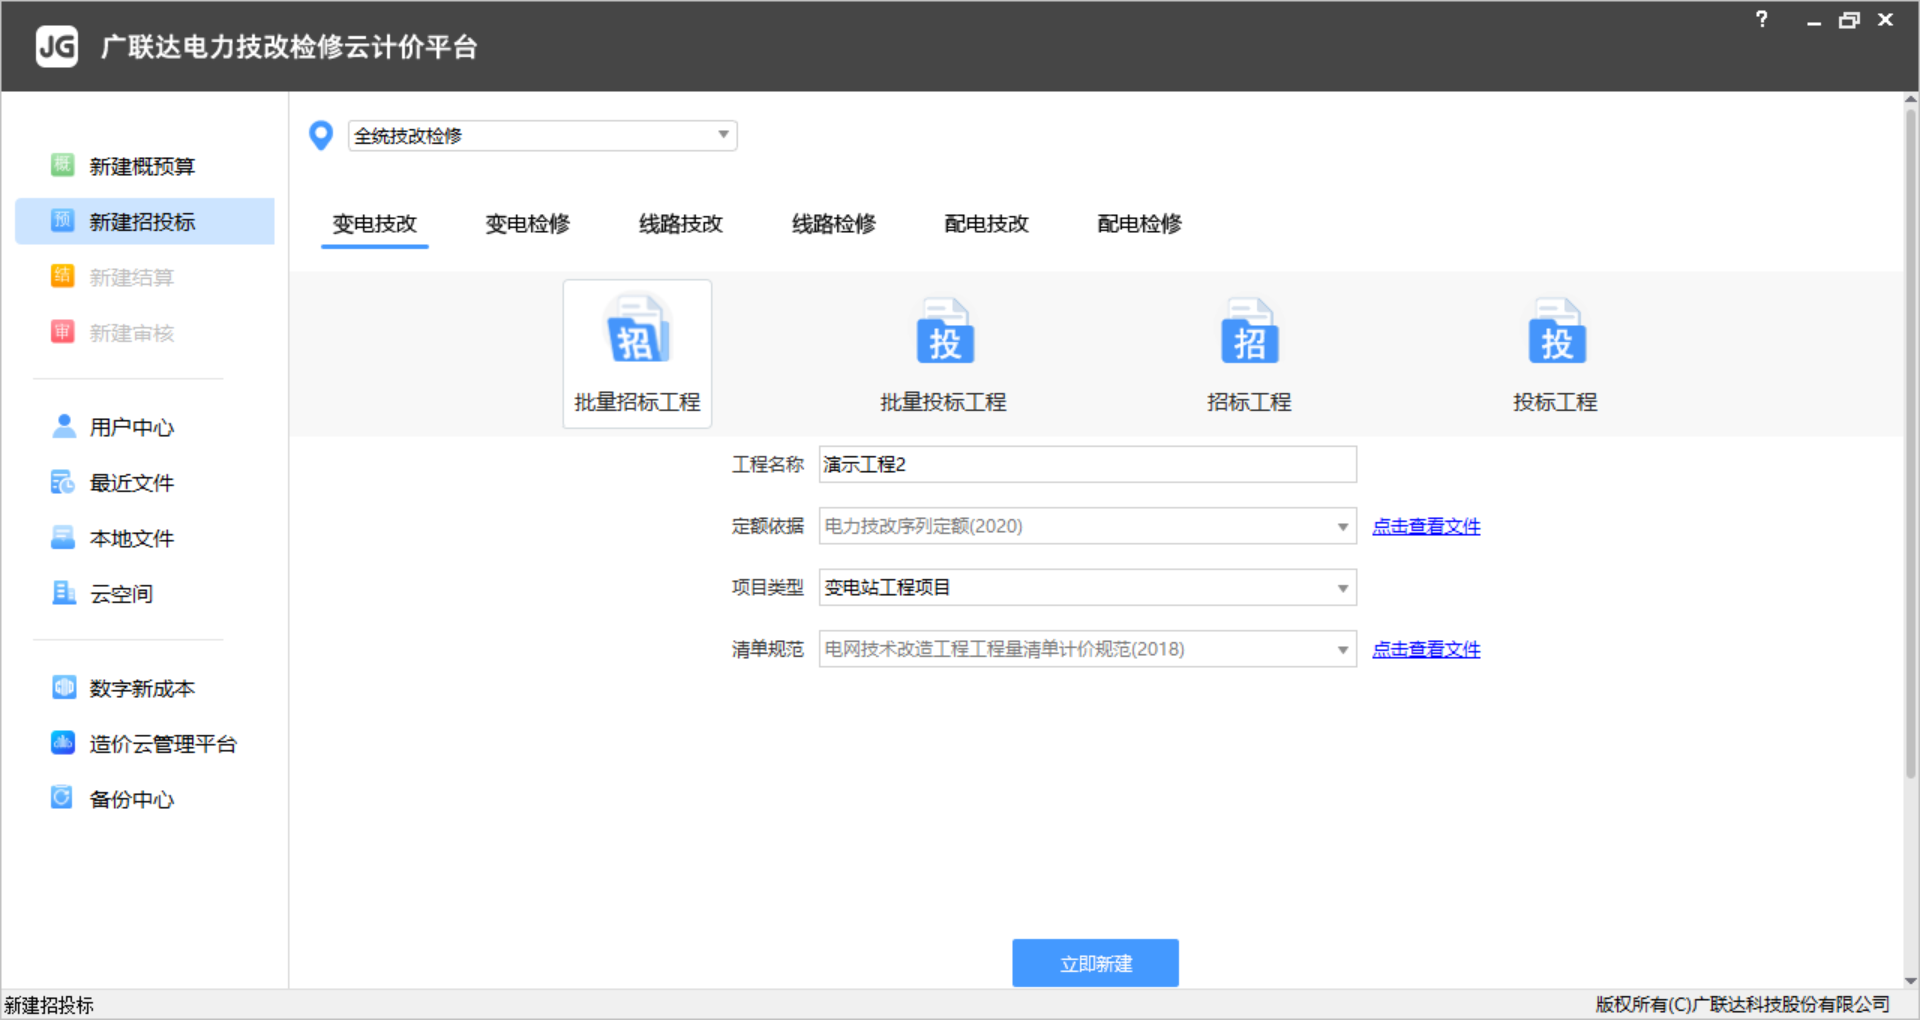Click the 新建结算 orange icon
Screen dimensions: 1920x1020
[x=63, y=276]
